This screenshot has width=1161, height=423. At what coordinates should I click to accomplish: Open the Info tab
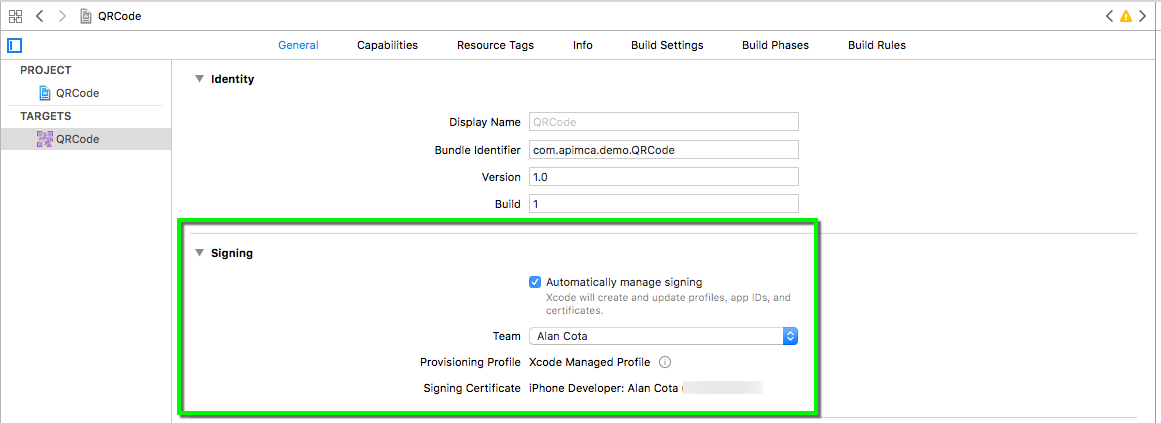point(583,45)
